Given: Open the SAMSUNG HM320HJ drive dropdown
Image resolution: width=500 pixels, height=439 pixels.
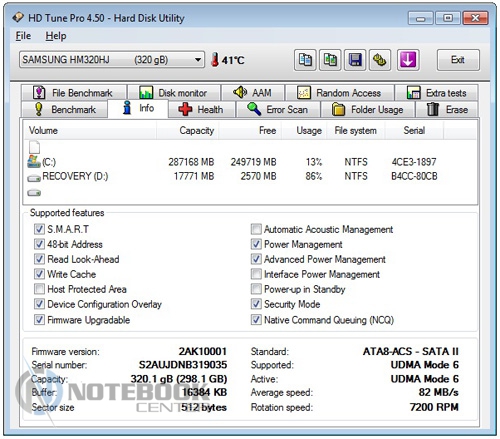Looking at the screenshot, I should 112,60.
